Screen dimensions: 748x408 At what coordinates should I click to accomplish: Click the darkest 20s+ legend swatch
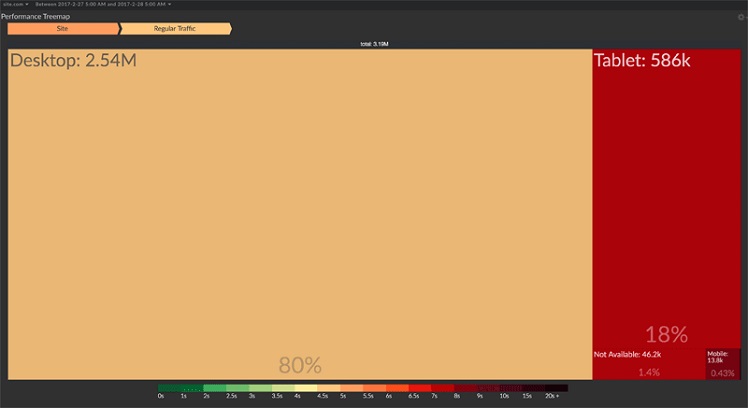[557, 388]
